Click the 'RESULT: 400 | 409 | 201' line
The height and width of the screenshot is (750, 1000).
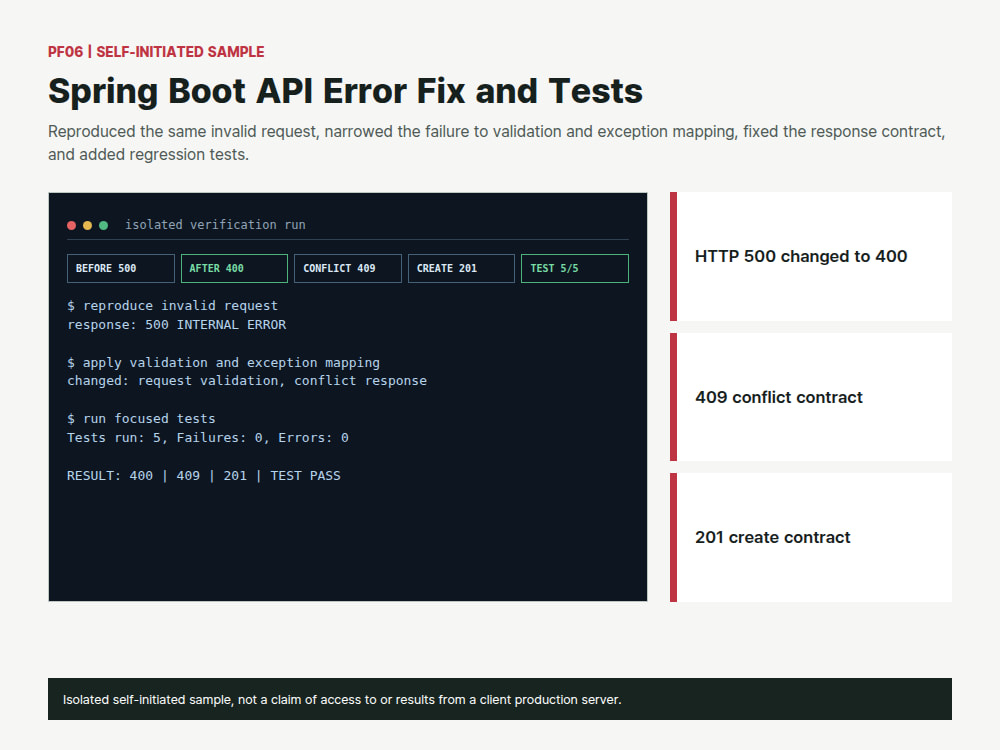point(203,476)
